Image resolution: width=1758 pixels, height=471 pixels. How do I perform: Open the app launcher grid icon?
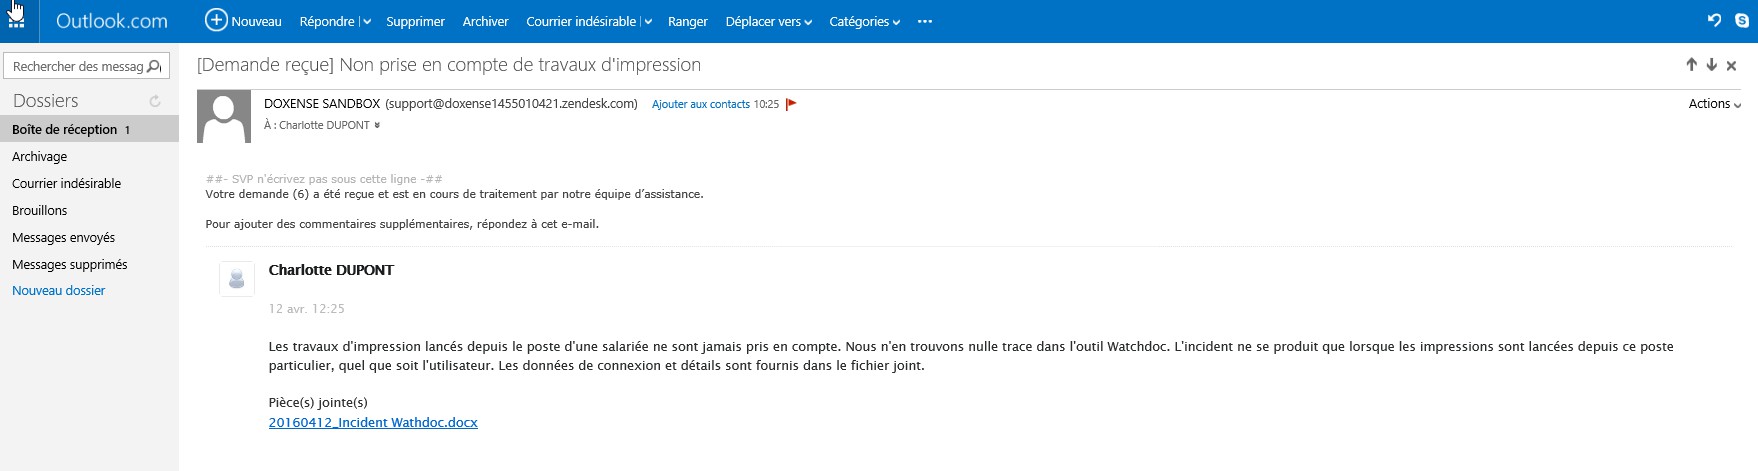point(16,21)
